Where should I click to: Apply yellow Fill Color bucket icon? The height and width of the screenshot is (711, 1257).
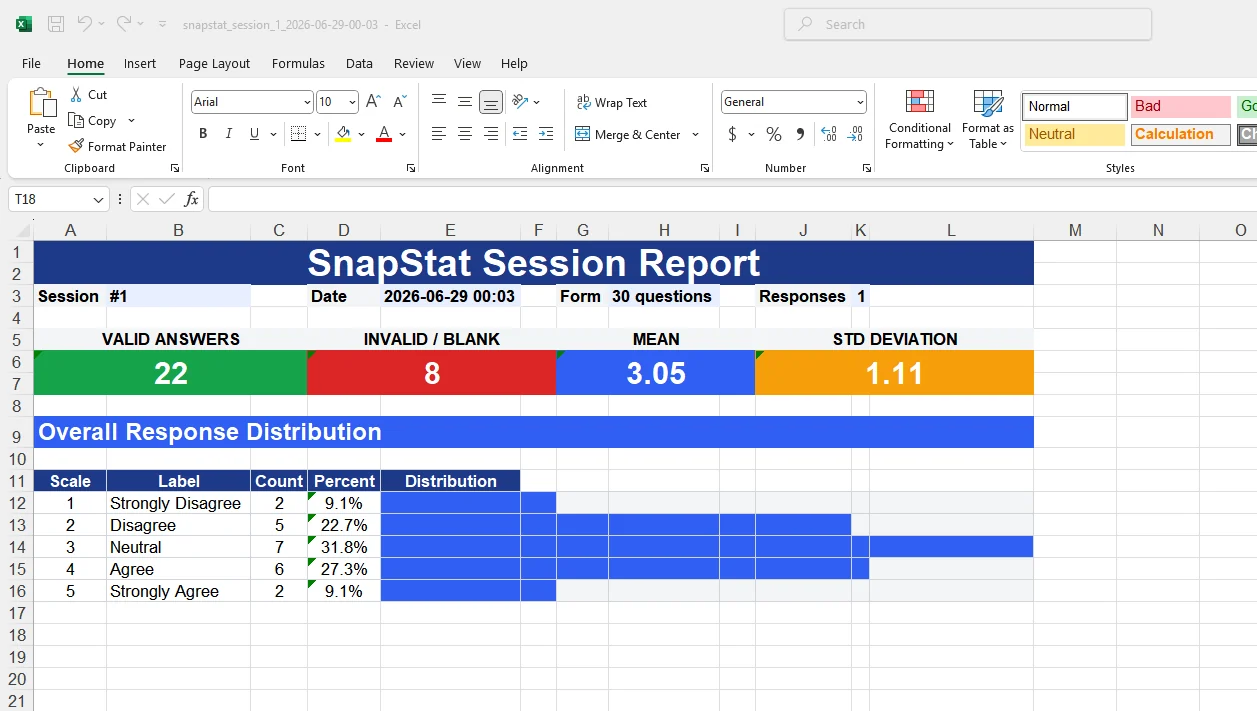(343, 134)
